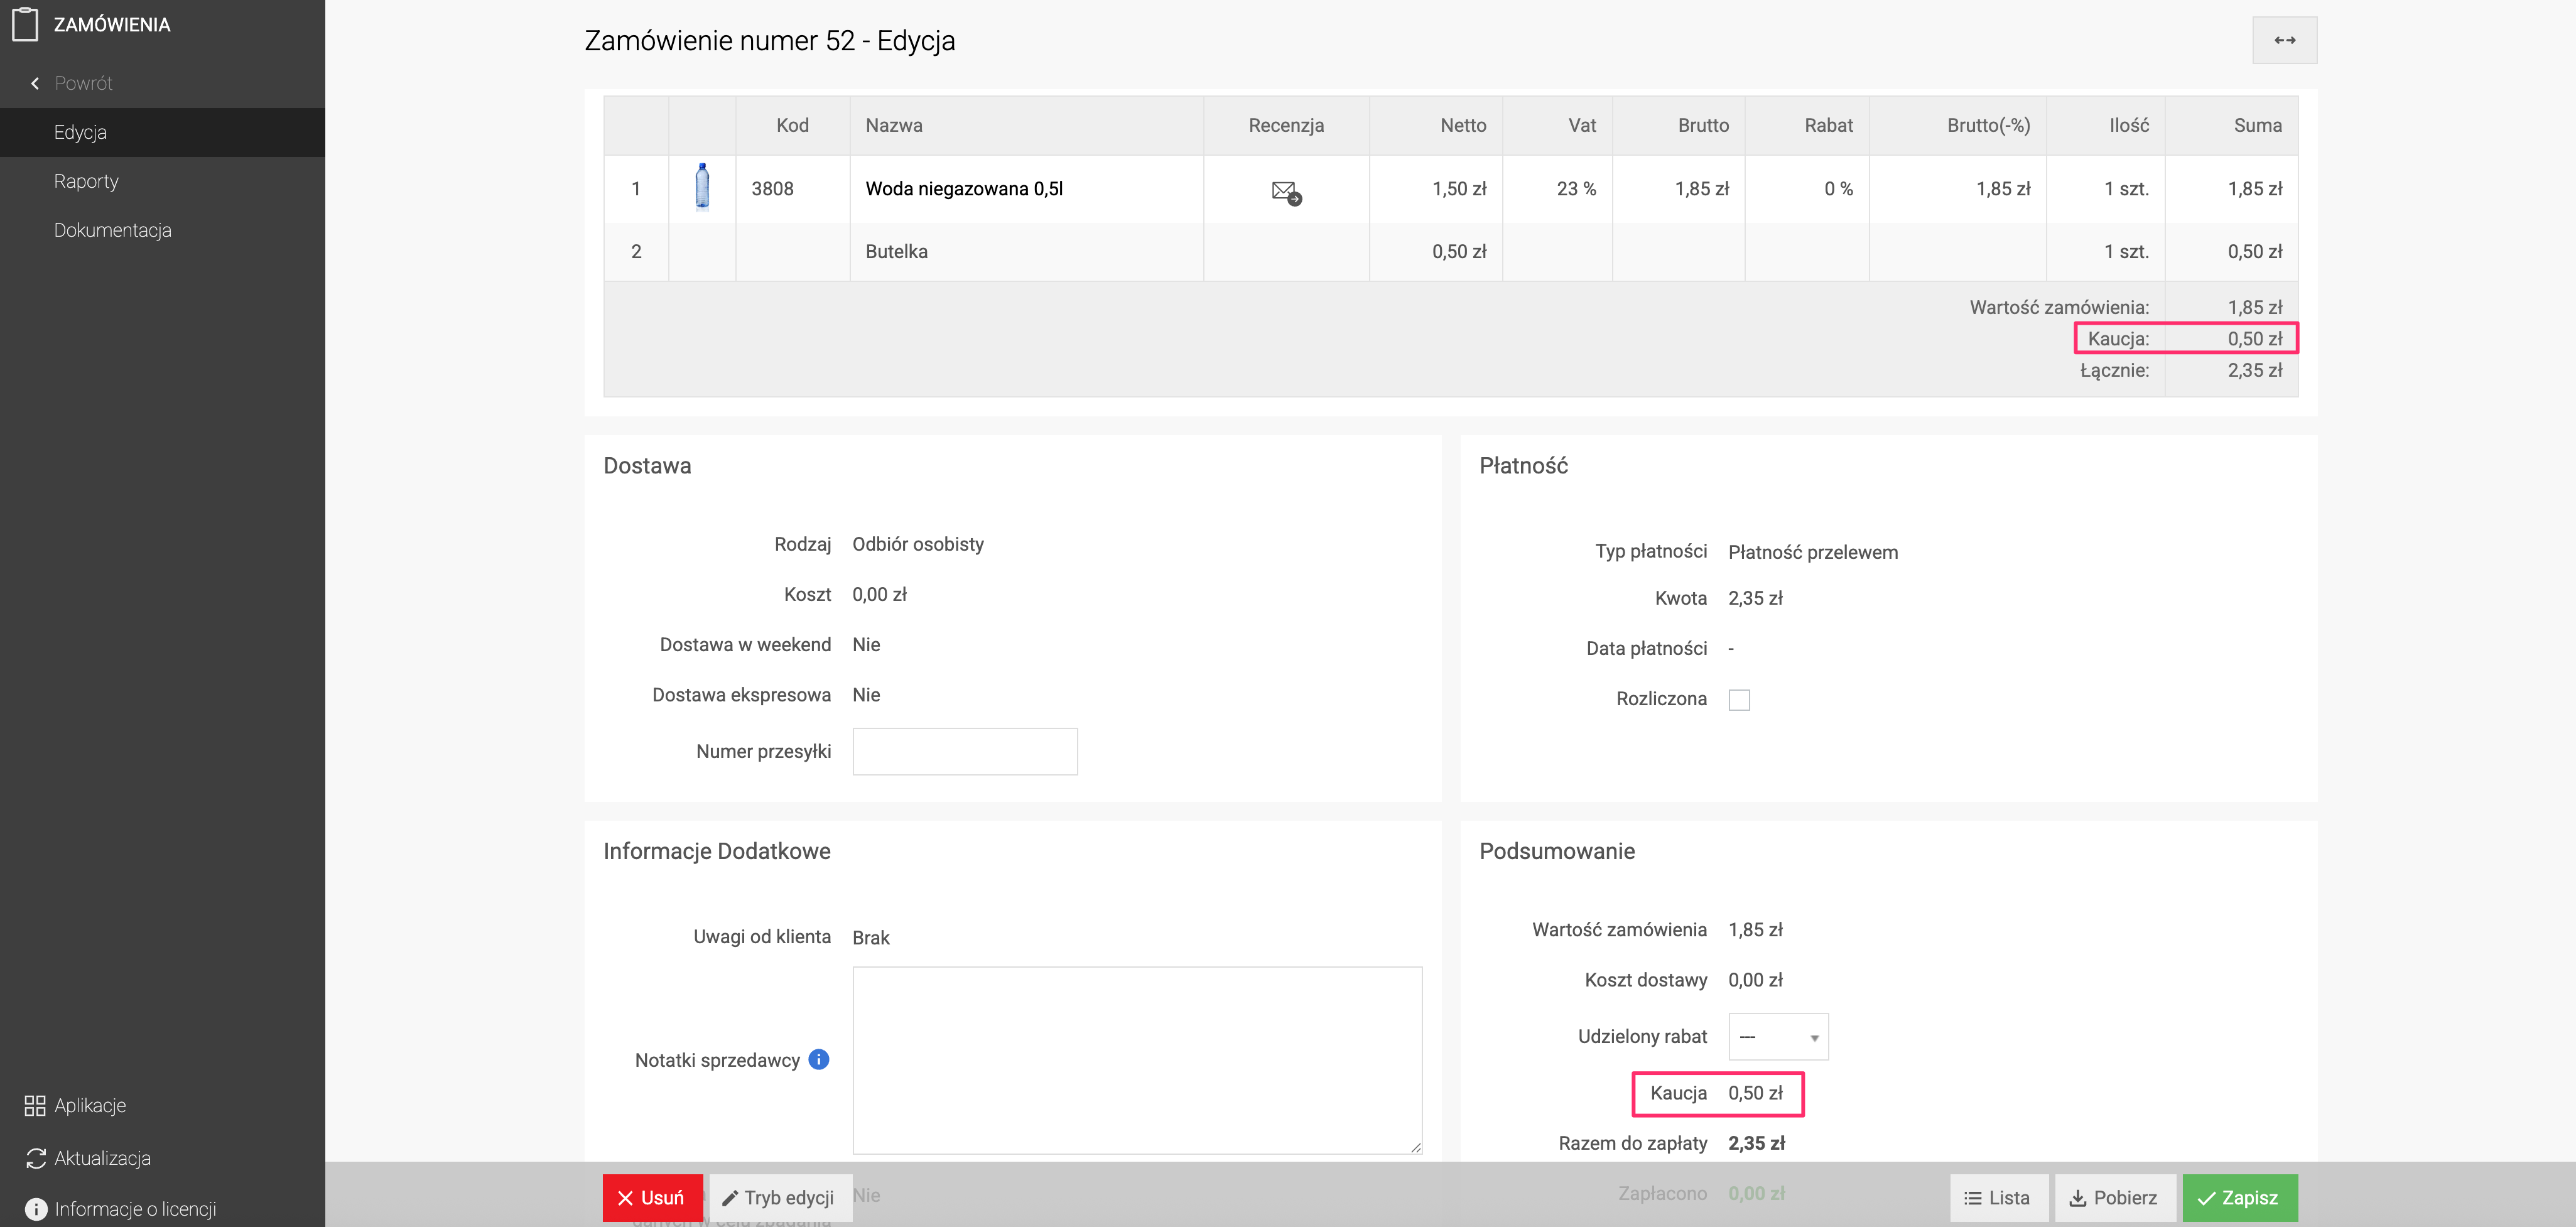
Task: Select Raporty in the sidebar menu
Action: pos(86,181)
